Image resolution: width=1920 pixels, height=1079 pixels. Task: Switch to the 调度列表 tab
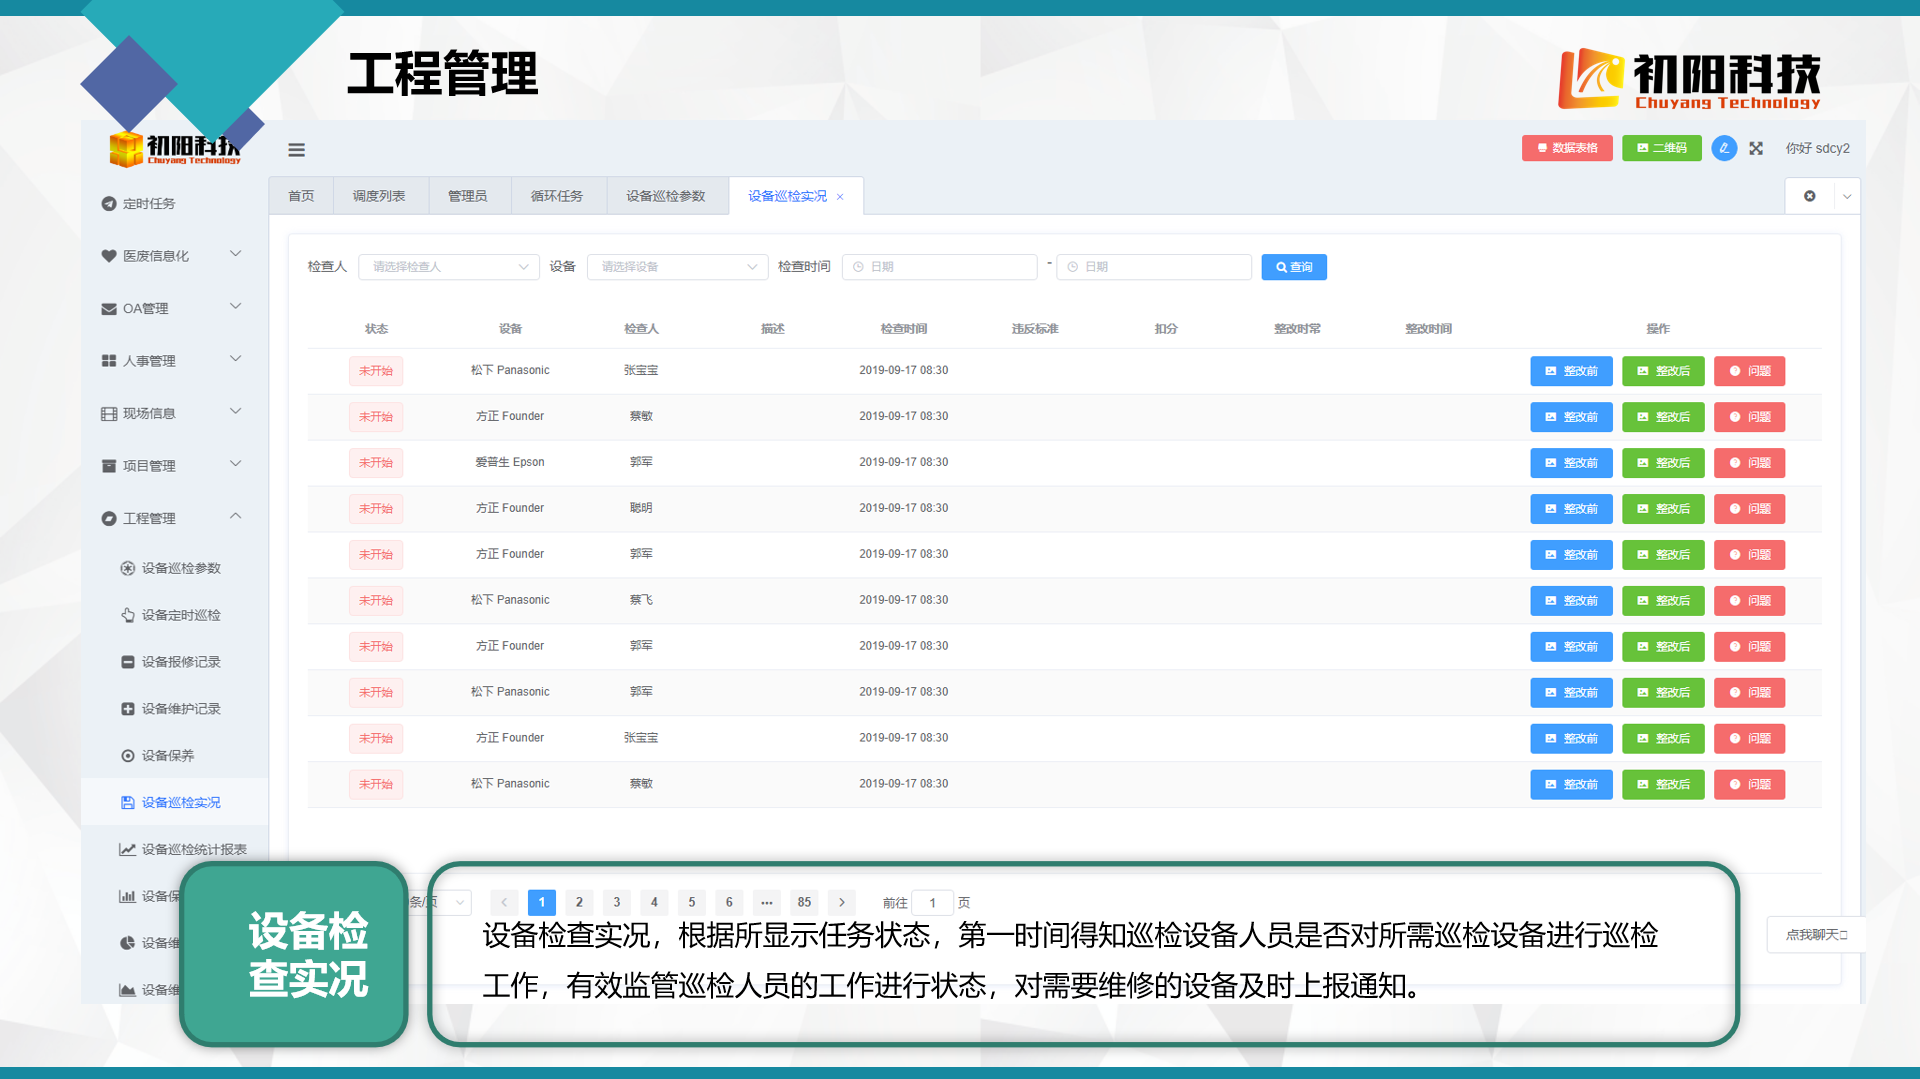tap(379, 196)
